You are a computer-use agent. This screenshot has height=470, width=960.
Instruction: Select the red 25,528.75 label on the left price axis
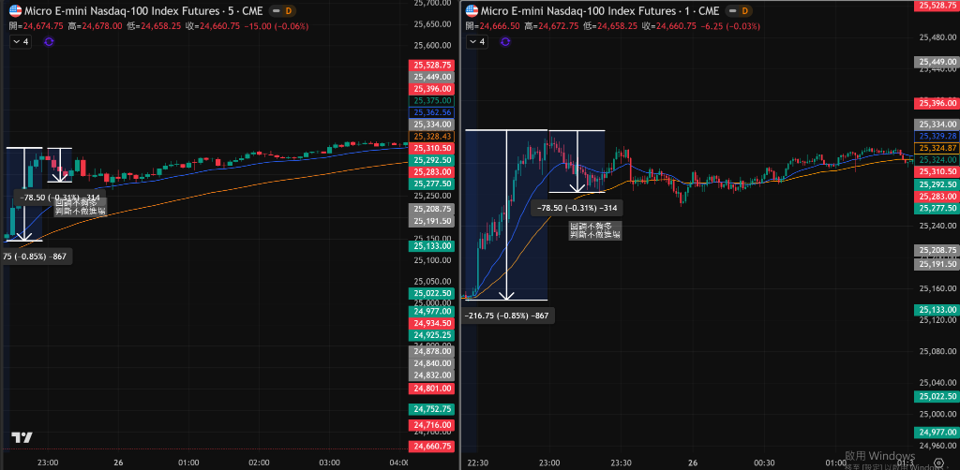point(432,65)
